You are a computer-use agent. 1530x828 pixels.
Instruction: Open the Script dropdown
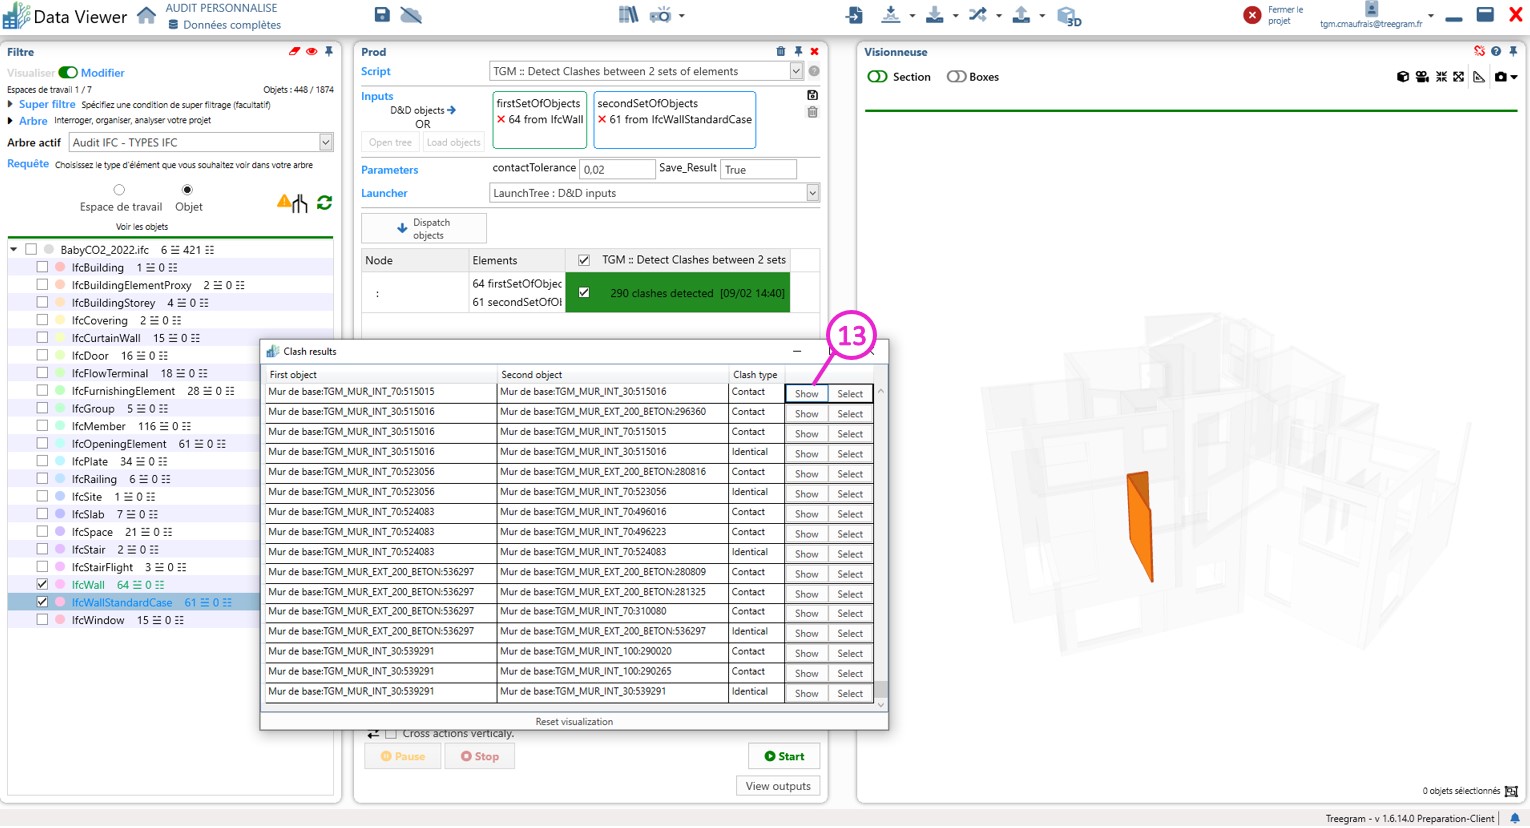point(796,71)
